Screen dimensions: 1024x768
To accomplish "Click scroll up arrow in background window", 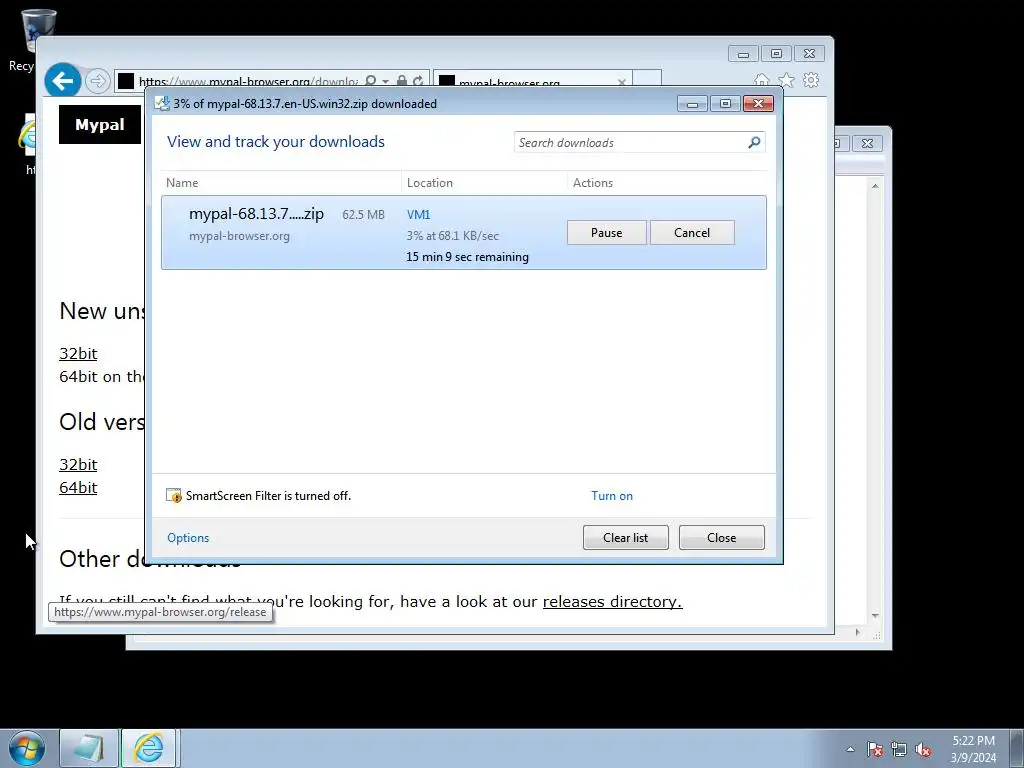I will click(875, 186).
